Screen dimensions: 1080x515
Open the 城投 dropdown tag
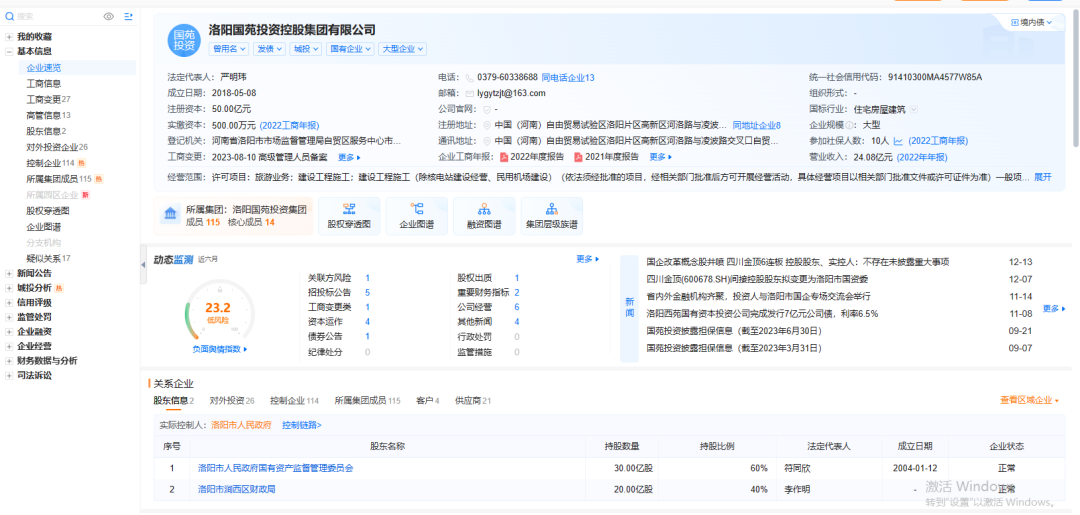click(305, 49)
